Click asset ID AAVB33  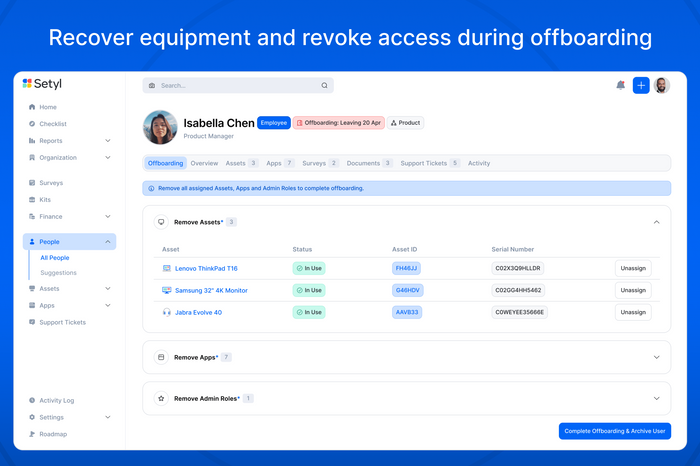(x=407, y=312)
